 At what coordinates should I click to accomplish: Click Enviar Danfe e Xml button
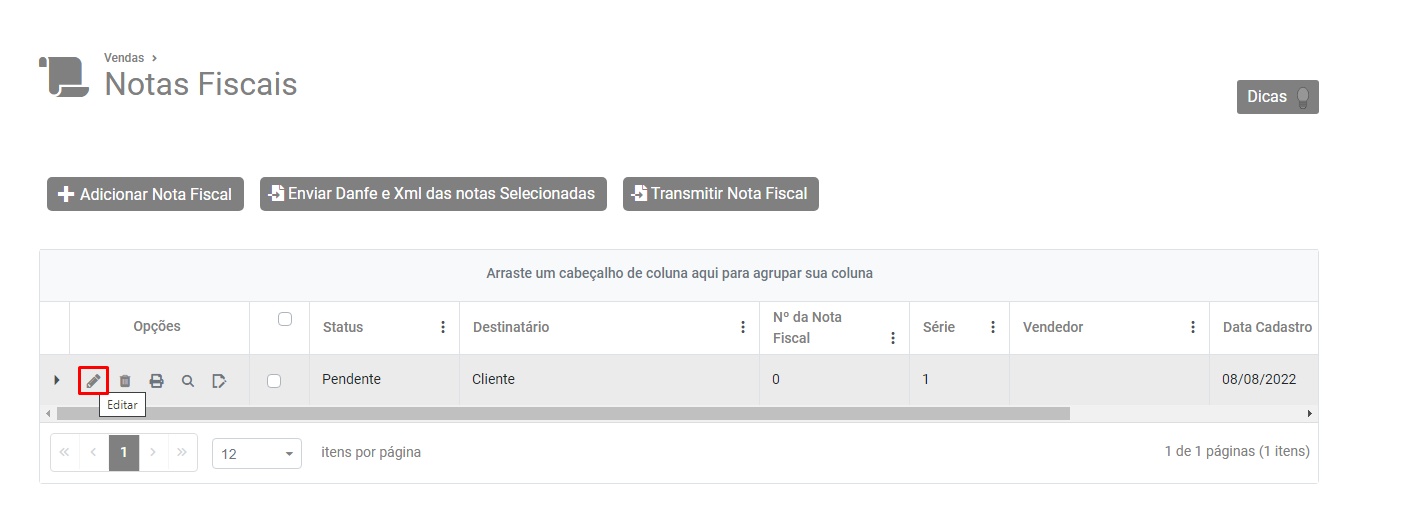pos(433,194)
